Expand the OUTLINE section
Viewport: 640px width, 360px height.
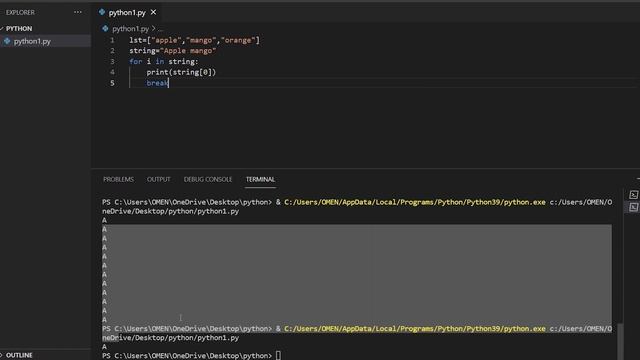pyautogui.click(x=18, y=355)
